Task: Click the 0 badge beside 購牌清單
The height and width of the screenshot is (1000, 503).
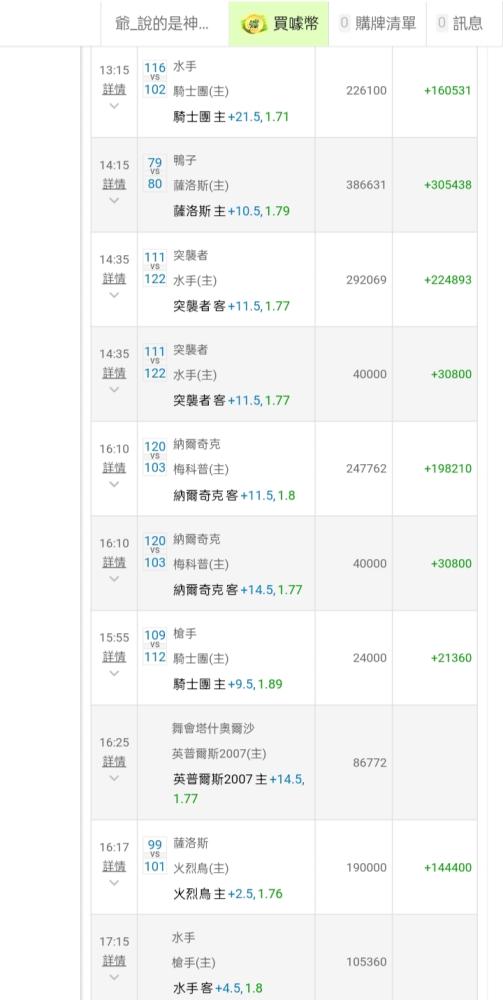Action: coord(344,24)
